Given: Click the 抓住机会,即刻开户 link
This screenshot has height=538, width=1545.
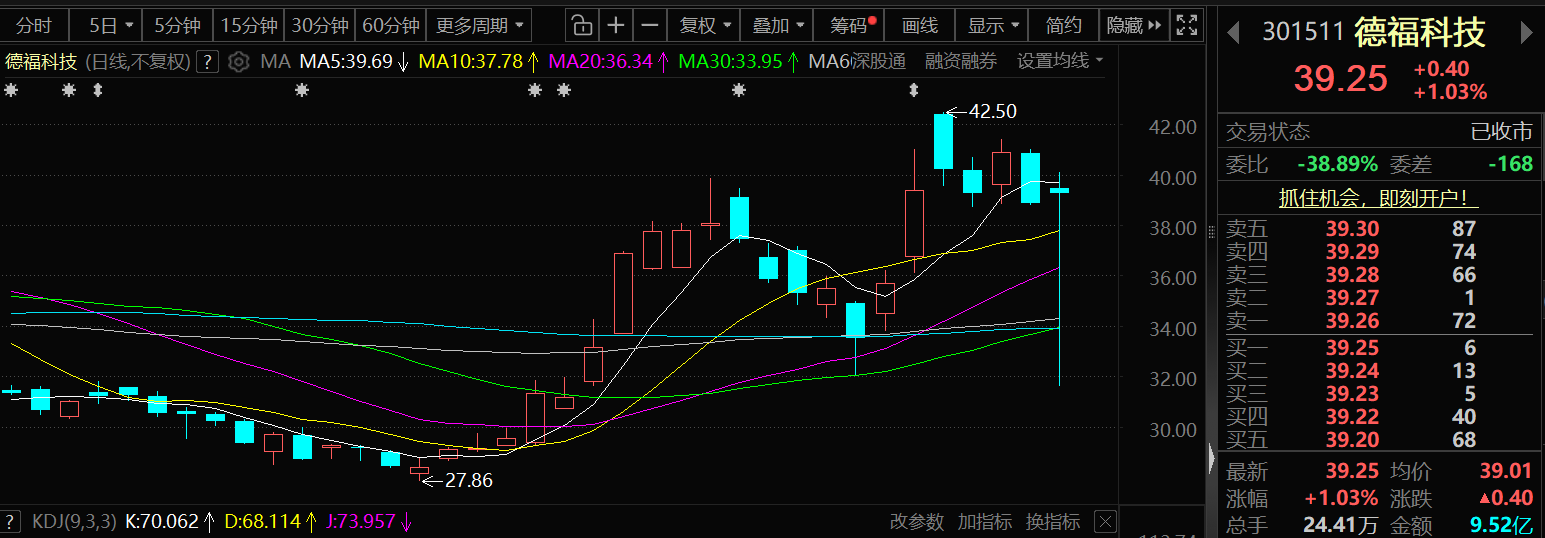Looking at the screenshot, I should pyautogui.click(x=1379, y=198).
